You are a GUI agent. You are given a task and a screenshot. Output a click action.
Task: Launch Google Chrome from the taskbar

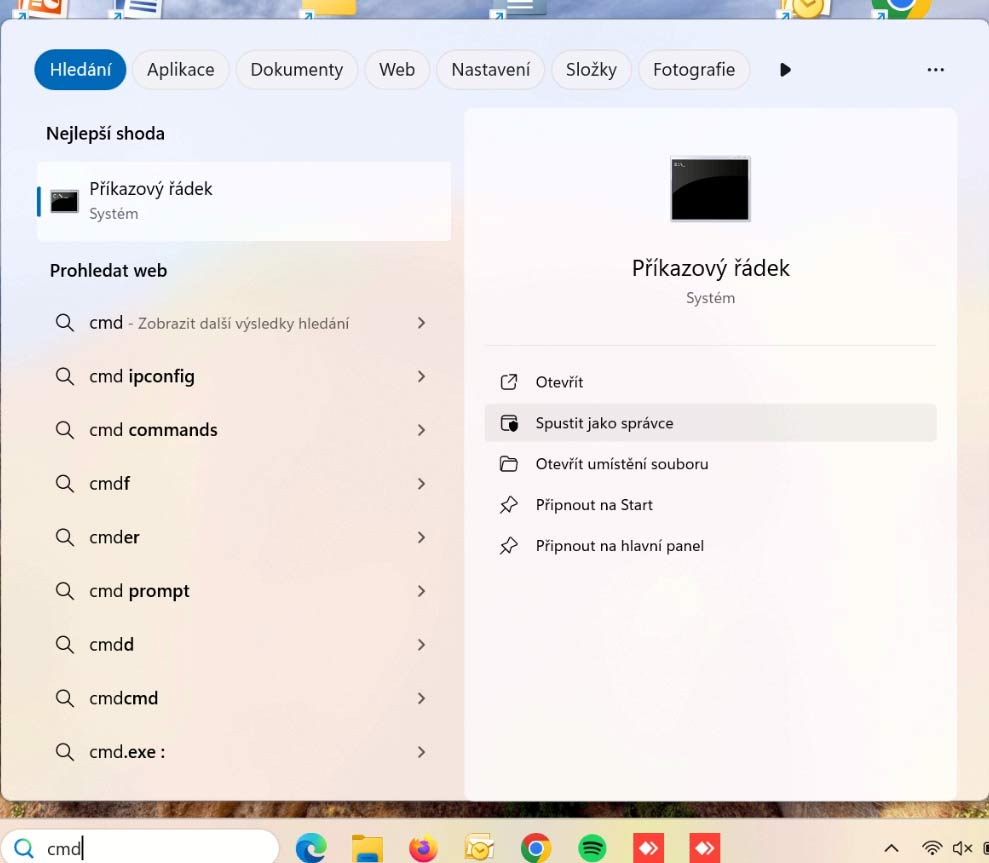pos(535,848)
